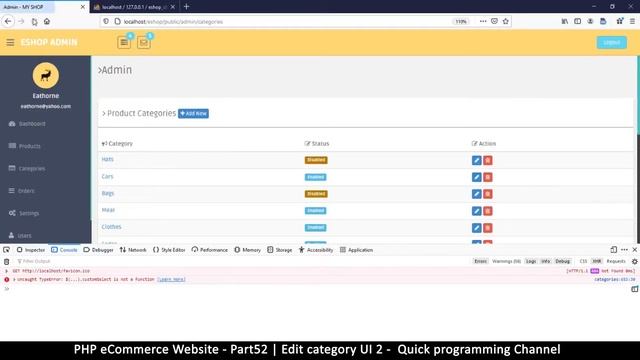Show Firefox sidebars
Viewport: 640px width, 360px height.
[578, 21]
